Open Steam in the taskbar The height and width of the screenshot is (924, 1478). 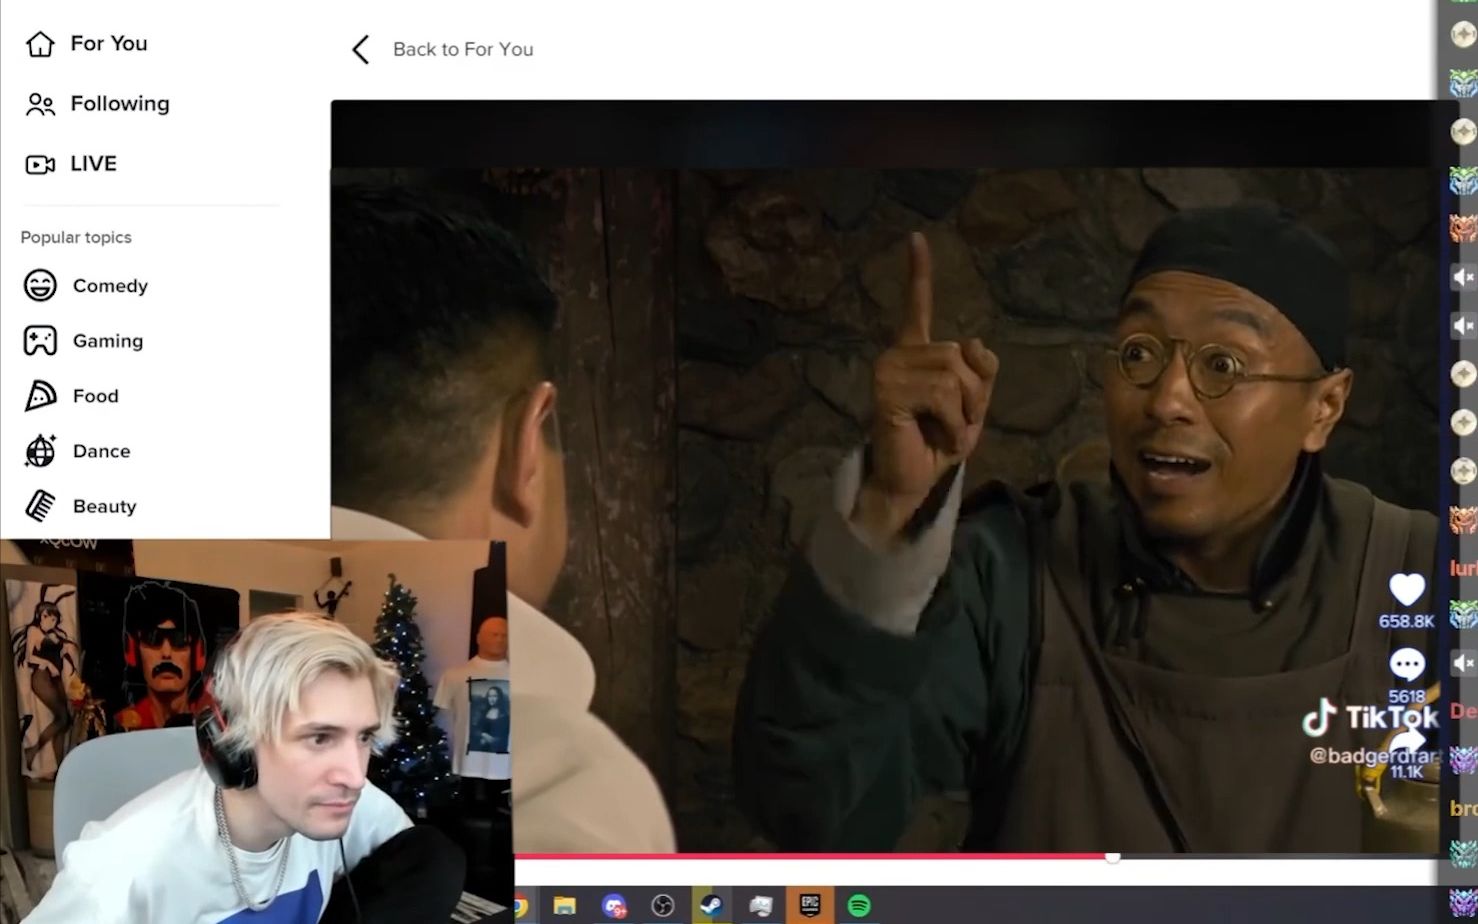711,906
